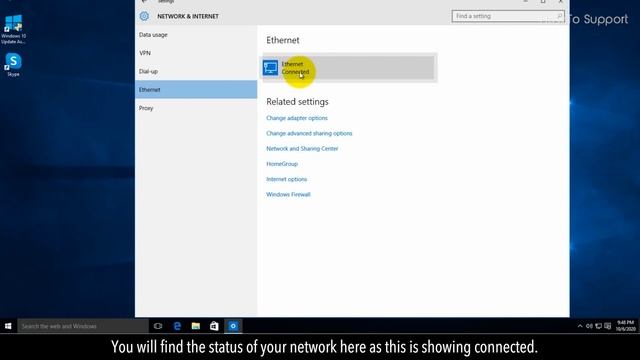Click the Find a setting search box
This screenshot has width=640, height=360.
(x=508, y=16)
